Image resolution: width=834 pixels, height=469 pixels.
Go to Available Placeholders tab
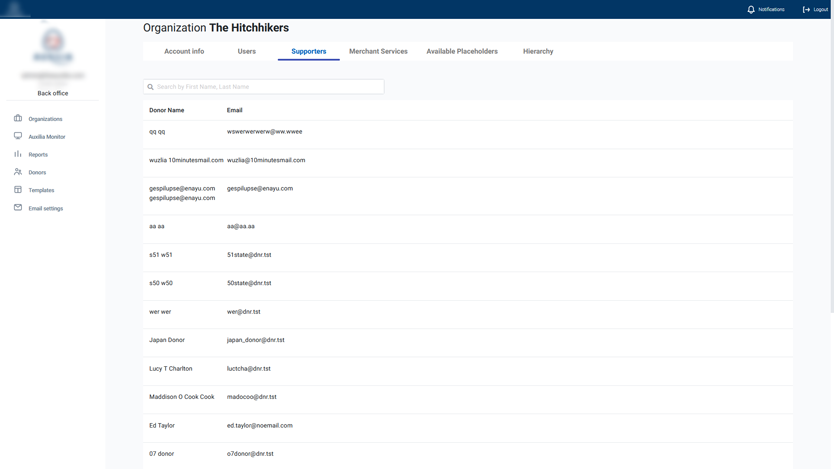tap(462, 51)
